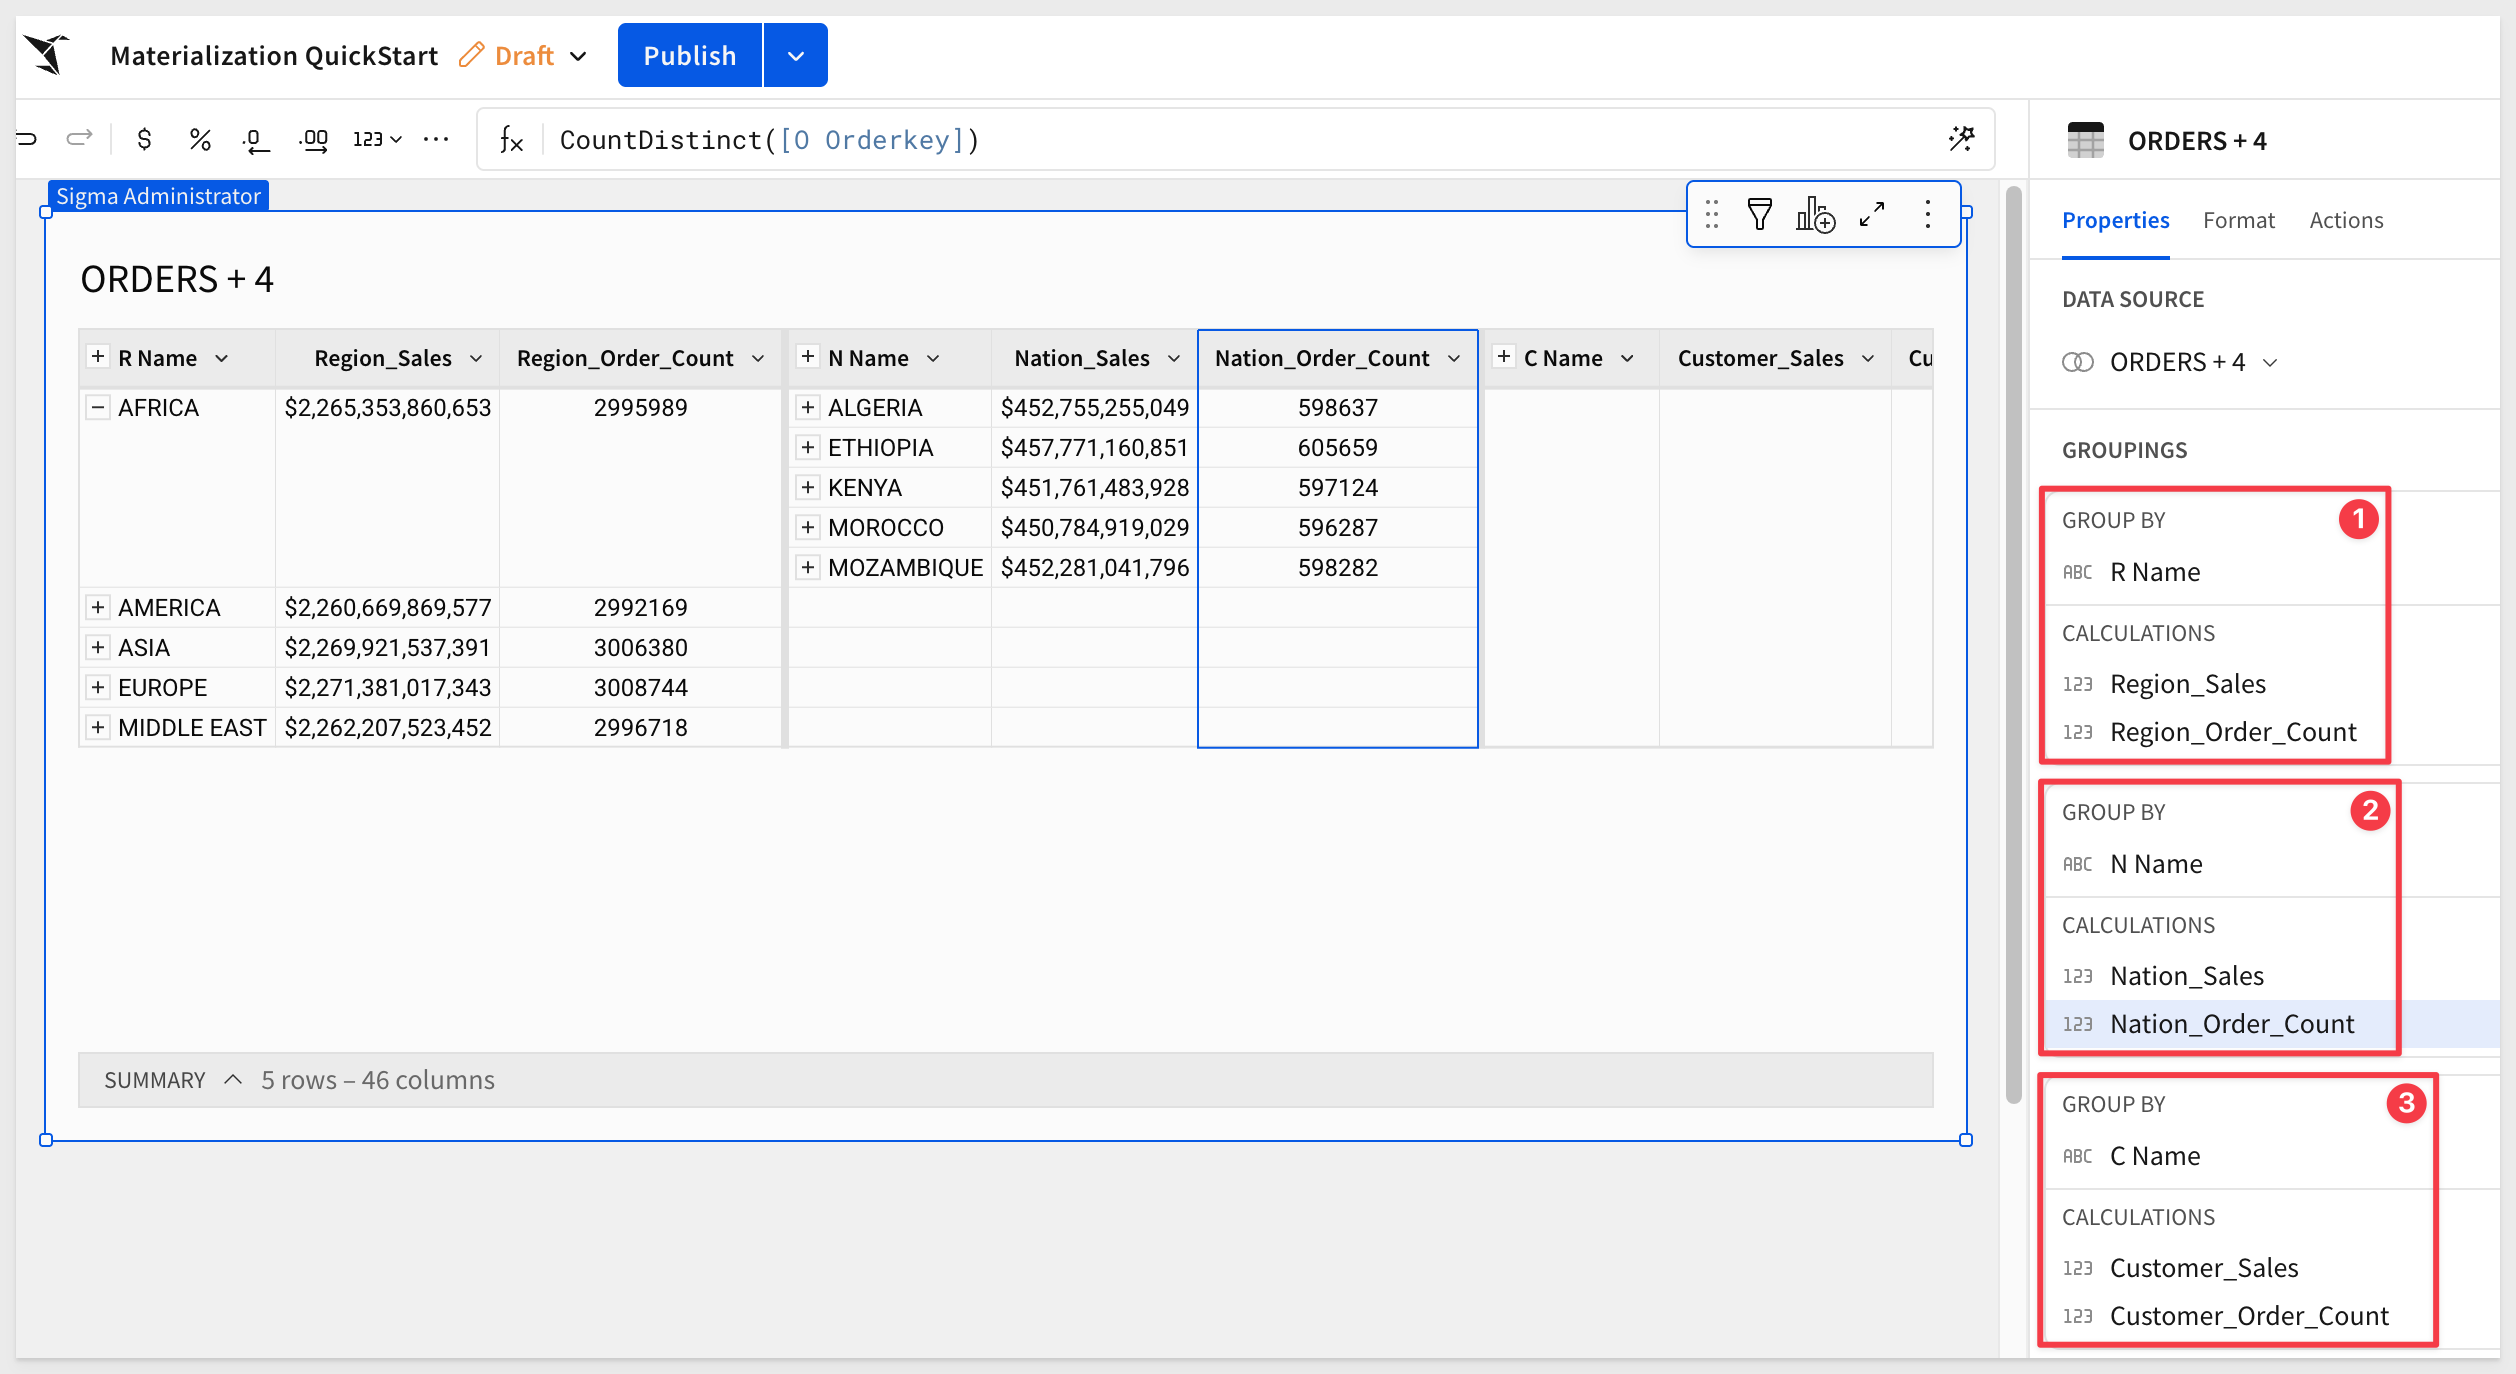The height and width of the screenshot is (1374, 2516).
Task: Expand the MOROCCO nation row
Action: 808,527
